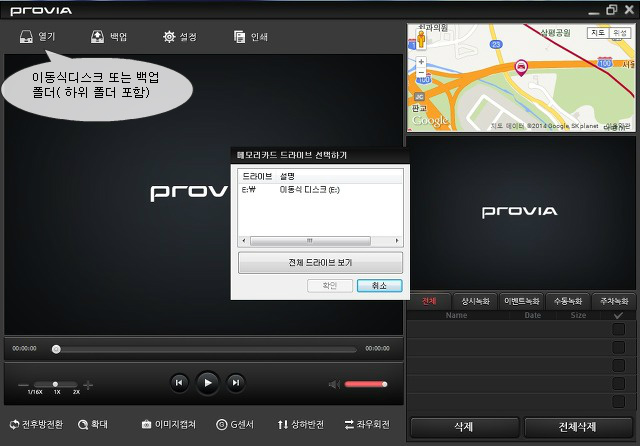Decrease playback speed minus icon
Image resolution: width=640 pixels, height=446 pixels.
point(23,385)
